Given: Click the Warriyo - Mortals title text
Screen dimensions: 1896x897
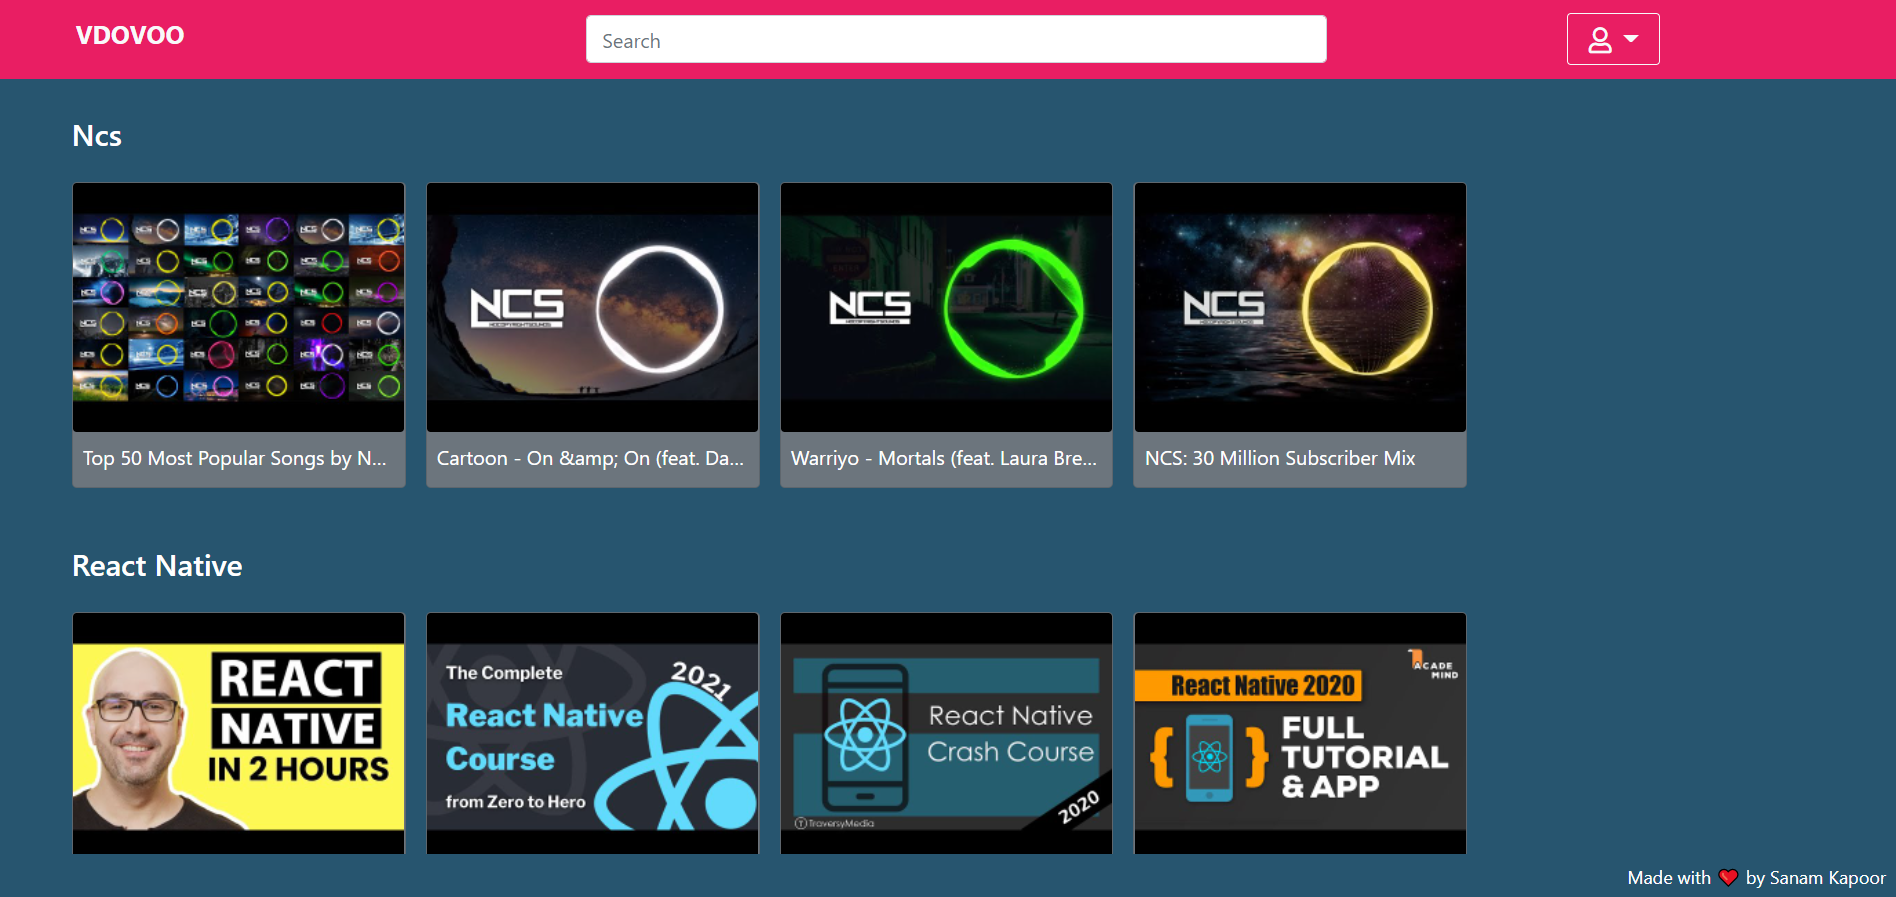Looking at the screenshot, I should 943,459.
